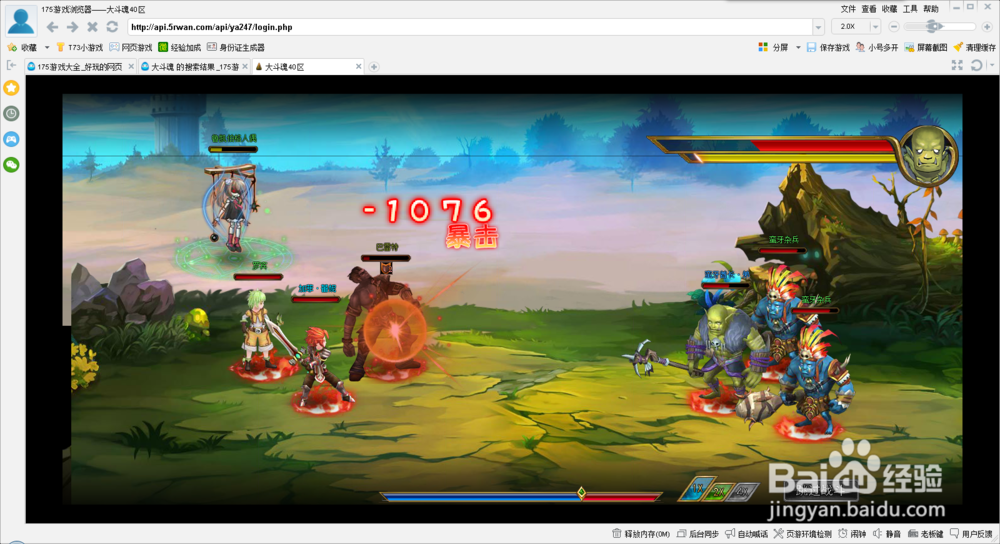Open the history clock in the sidebar
1000x544 pixels.
click(x=11, y=114)
